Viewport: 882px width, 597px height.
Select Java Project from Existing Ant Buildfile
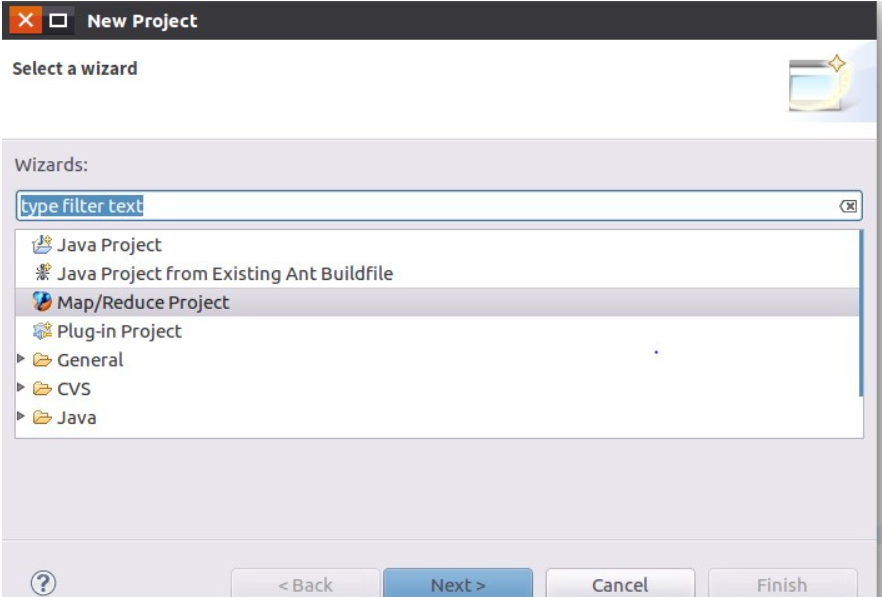[x=225, y=273]
